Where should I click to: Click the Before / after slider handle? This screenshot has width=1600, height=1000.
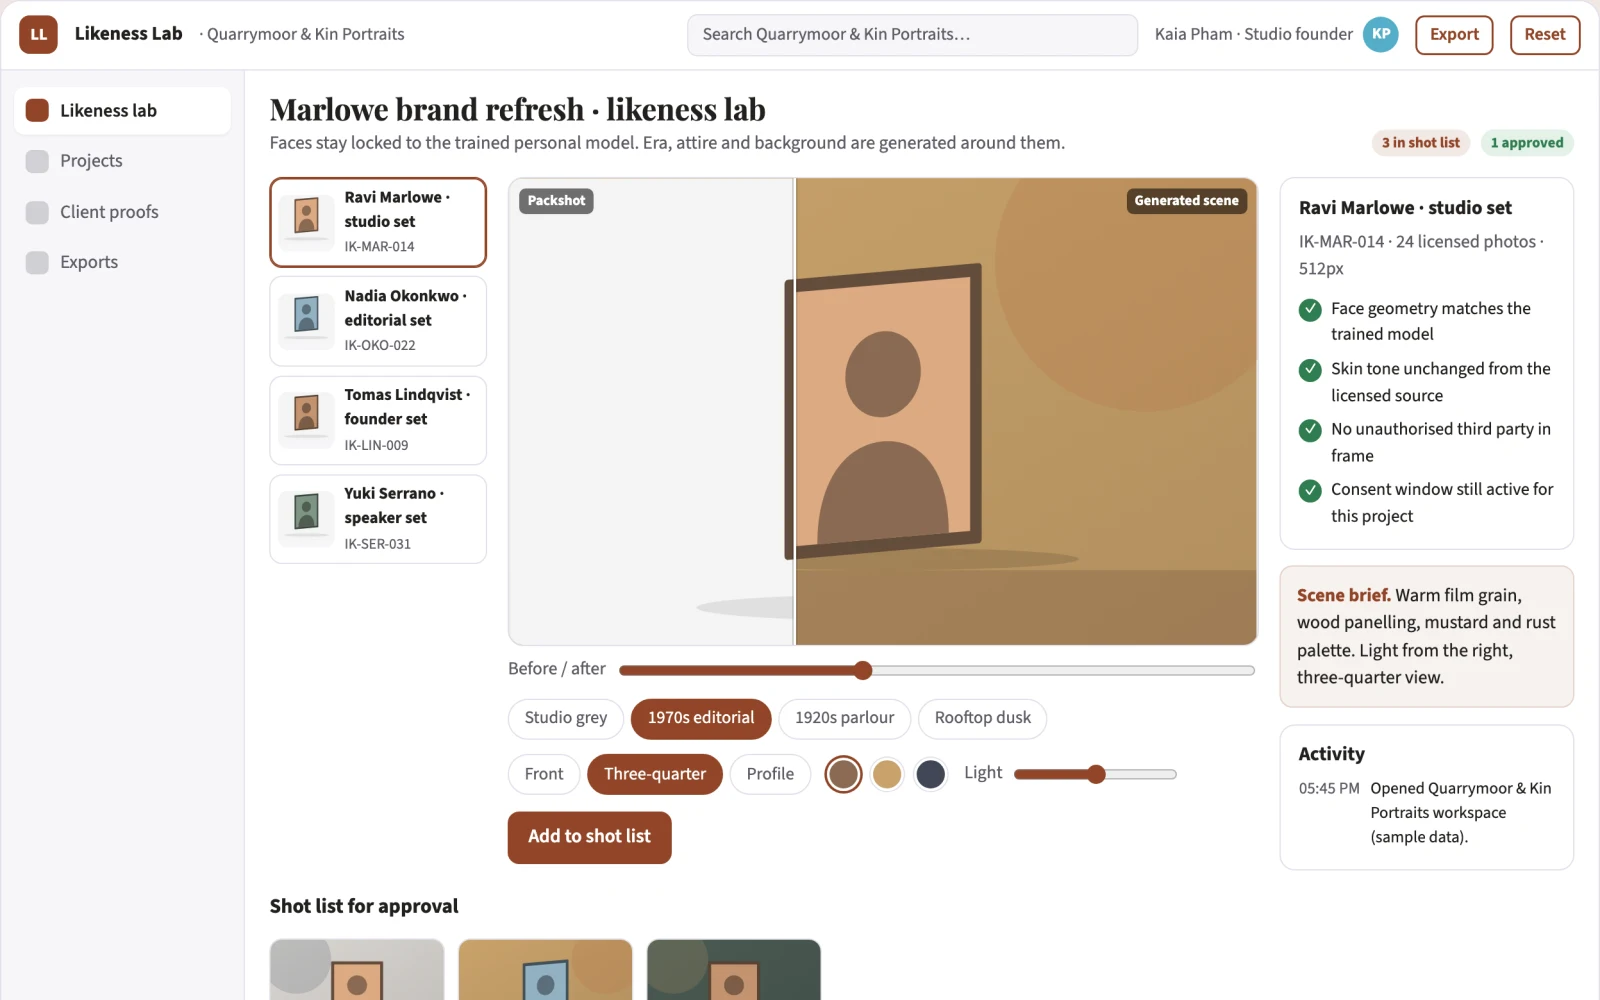[863, 670]
